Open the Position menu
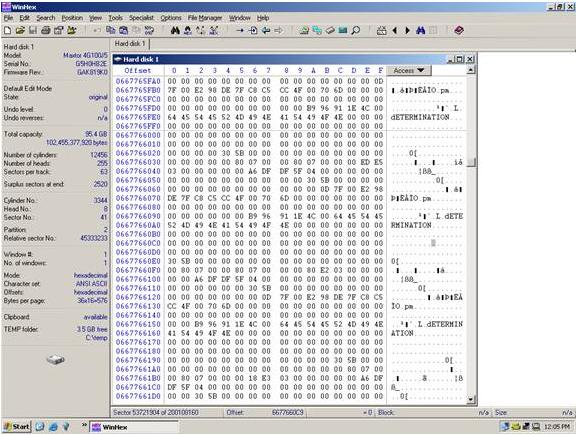The width and height of the screenshot is (577, 435). point(72,18)
